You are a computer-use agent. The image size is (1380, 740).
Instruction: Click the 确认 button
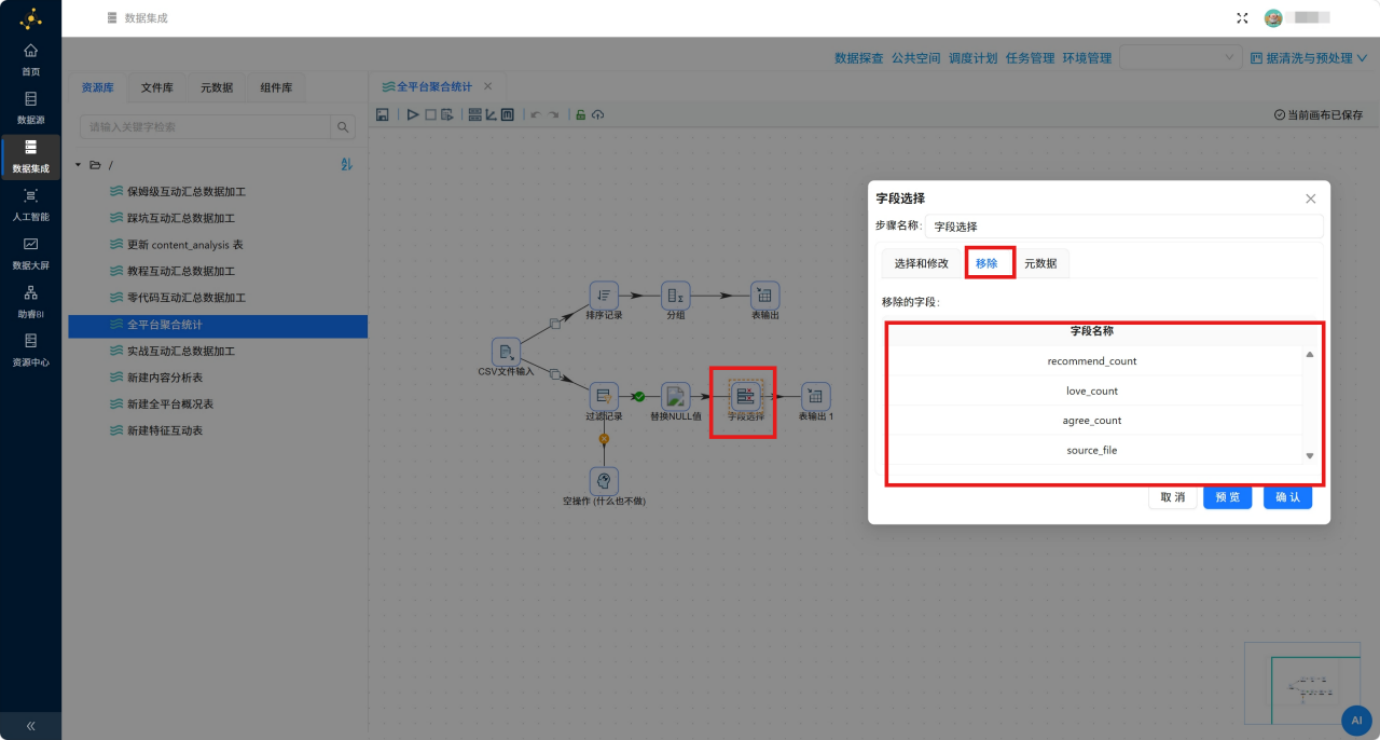1287,497
